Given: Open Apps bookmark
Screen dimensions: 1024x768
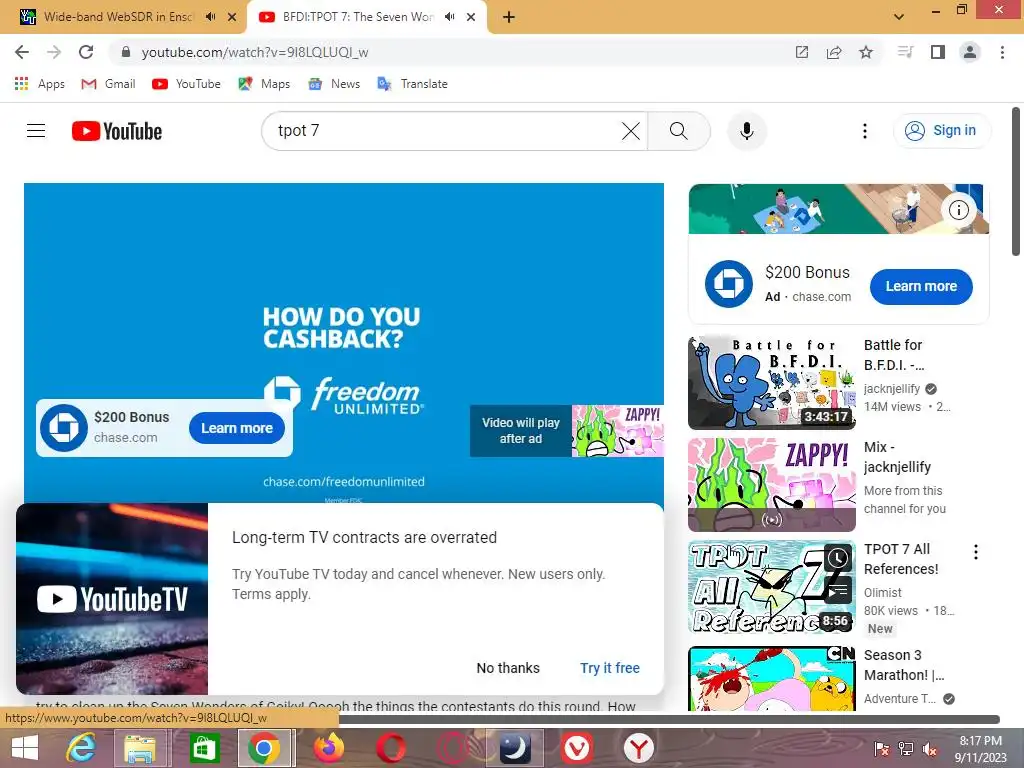Looking at the screenshot, I should [x=39, y=84].
